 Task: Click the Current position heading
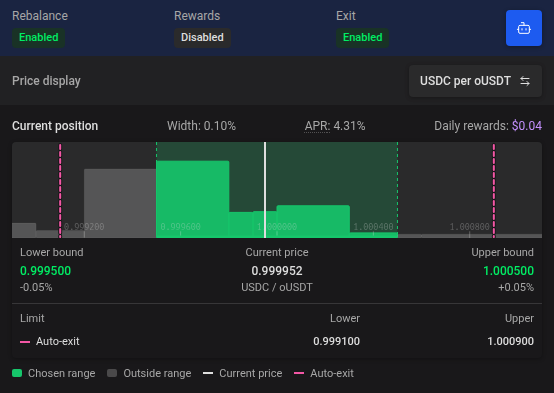click(x=55, y=126)
